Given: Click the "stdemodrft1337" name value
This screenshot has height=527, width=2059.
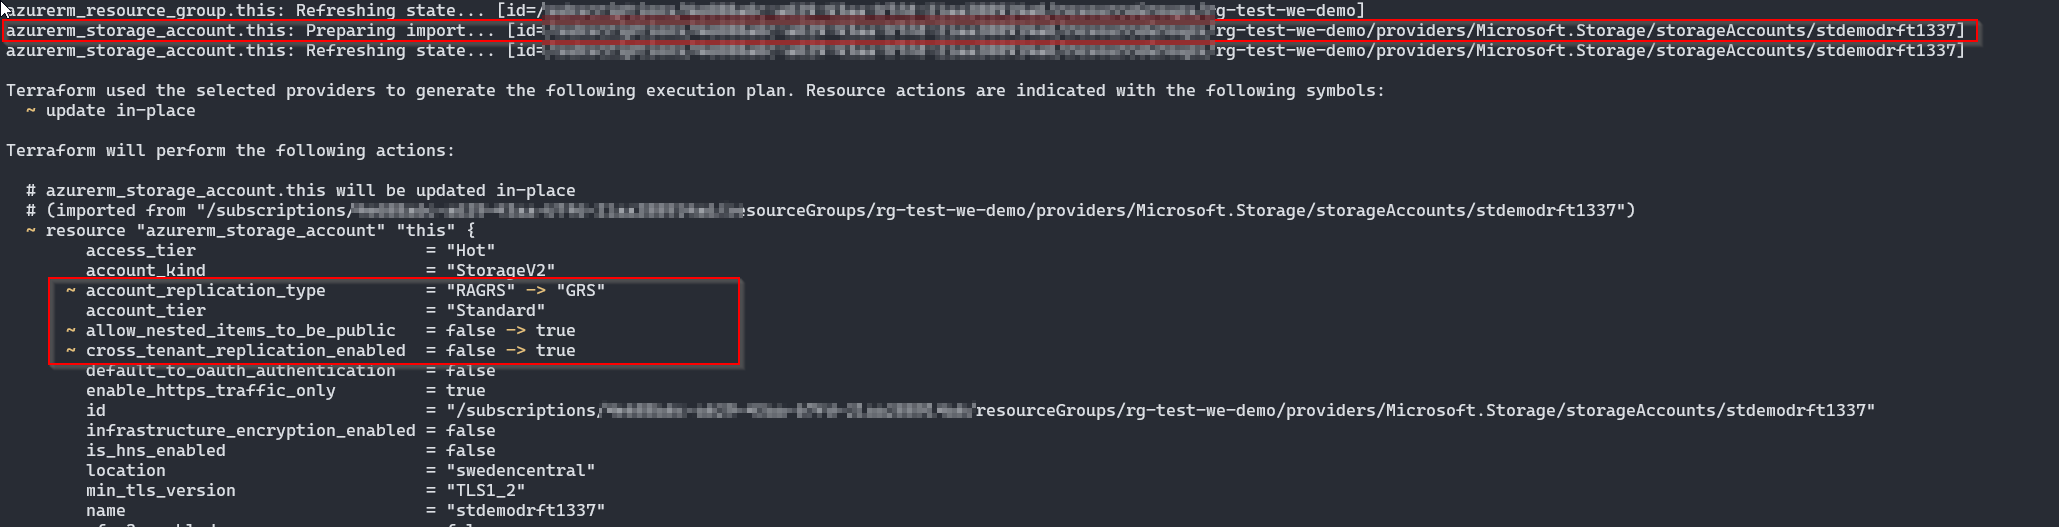Looking at the screenshot, I should 526,511.
